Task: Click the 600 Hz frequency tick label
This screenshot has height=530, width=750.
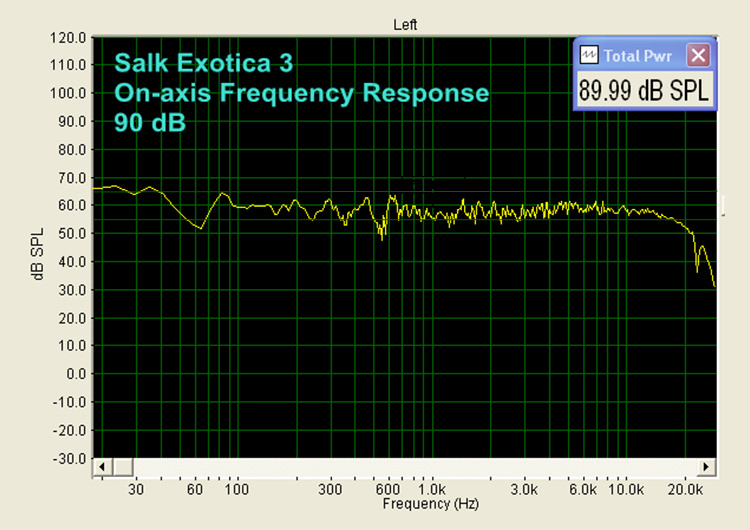Action: click(x=388, y=489)
